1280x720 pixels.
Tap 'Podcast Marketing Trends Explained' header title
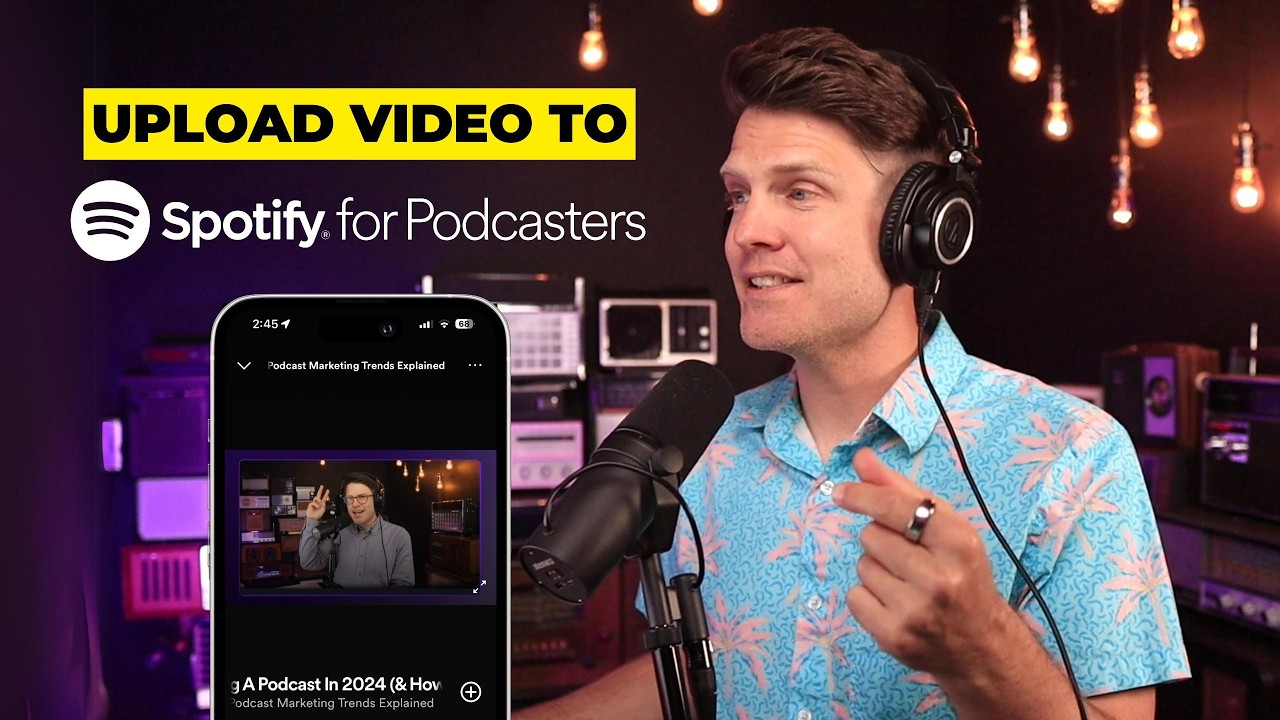(356, 365)
